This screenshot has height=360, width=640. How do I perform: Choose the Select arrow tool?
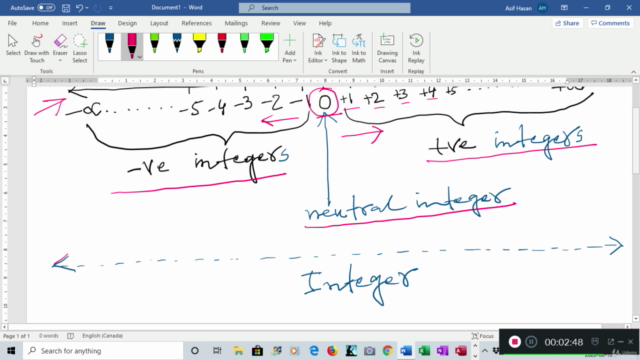point(13,45)
